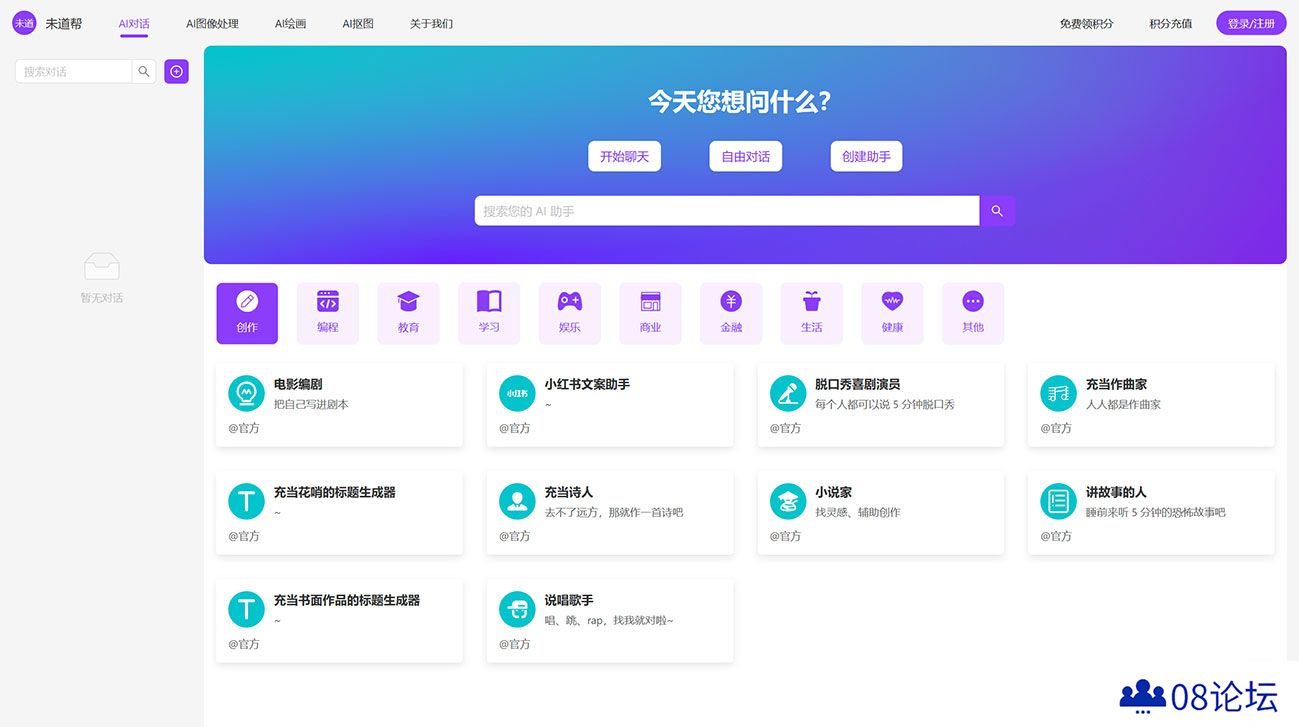Open the 积分充值 link
The image size is (1299, 727).
click(1171, 23)
